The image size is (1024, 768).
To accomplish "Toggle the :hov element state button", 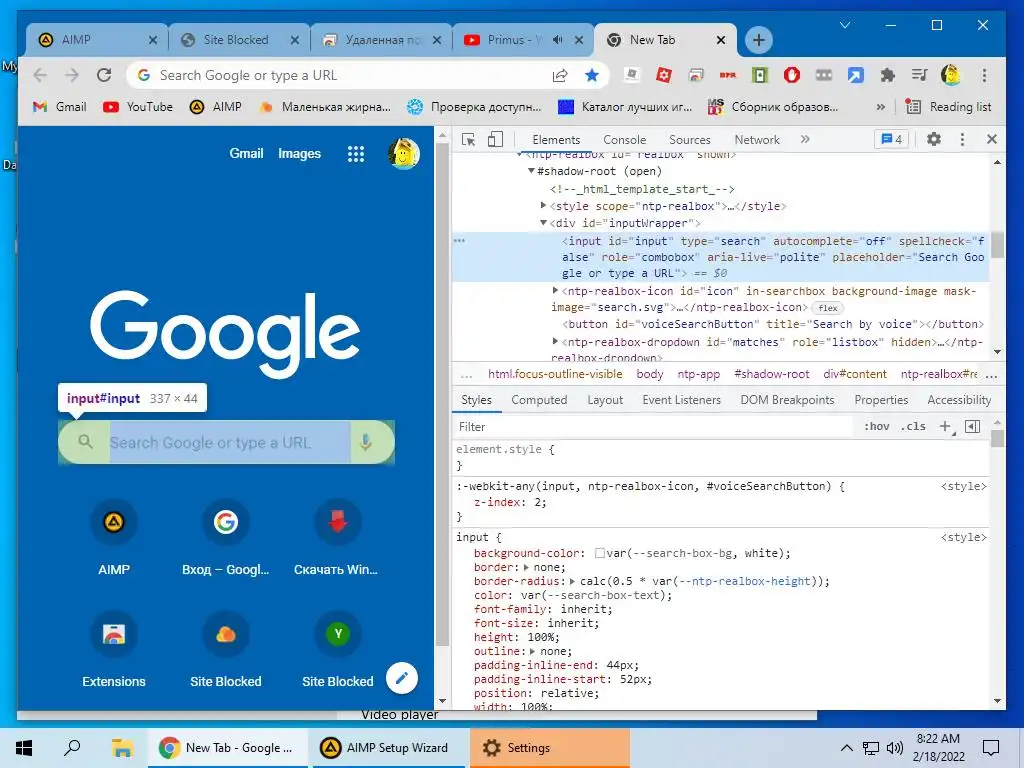I will pyautogui.click(x=876, y=426).
